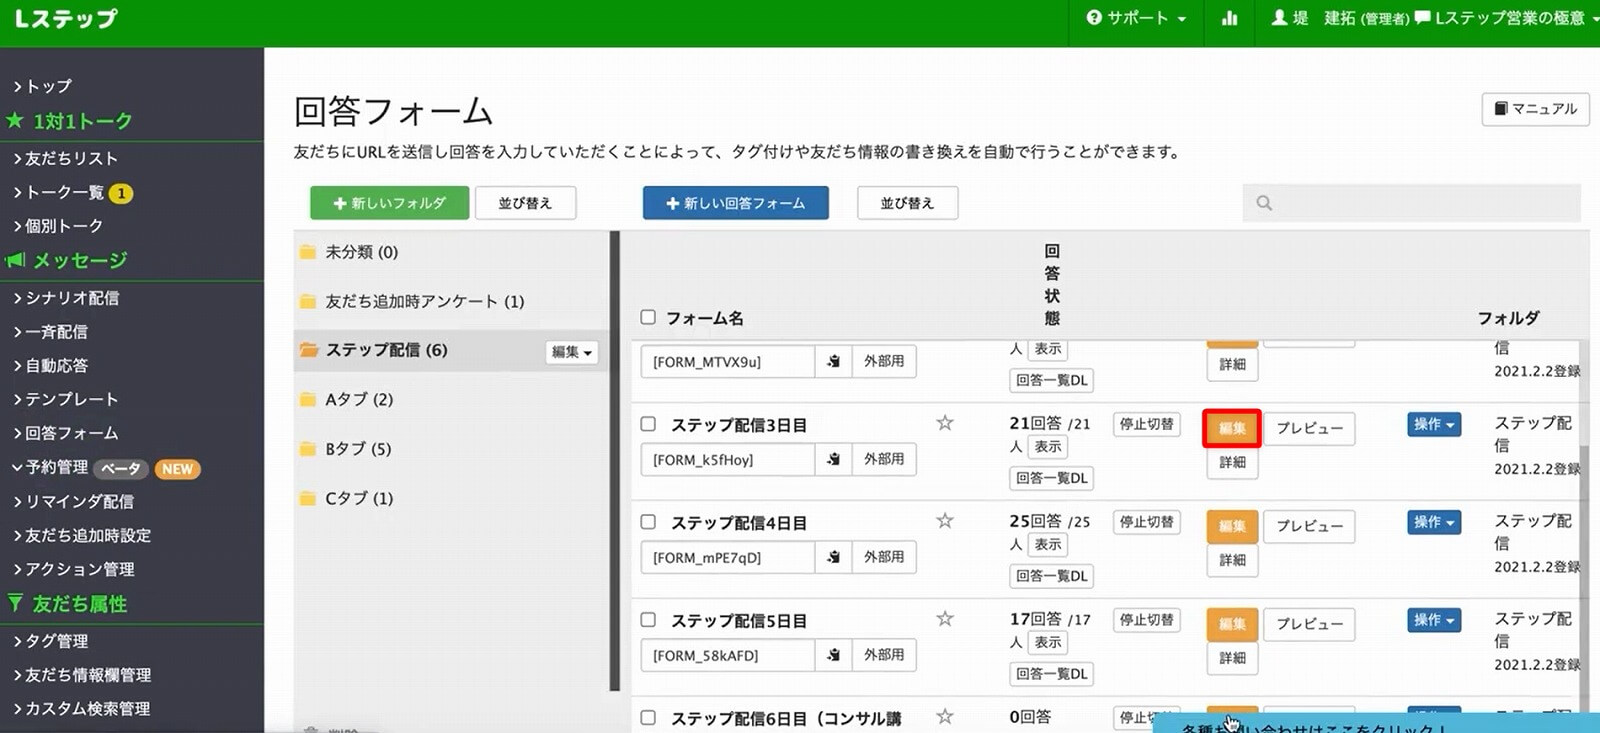Open 一斉配信 in sidebar
This screenshot has width=1600, height=733.
coord(50,331)
